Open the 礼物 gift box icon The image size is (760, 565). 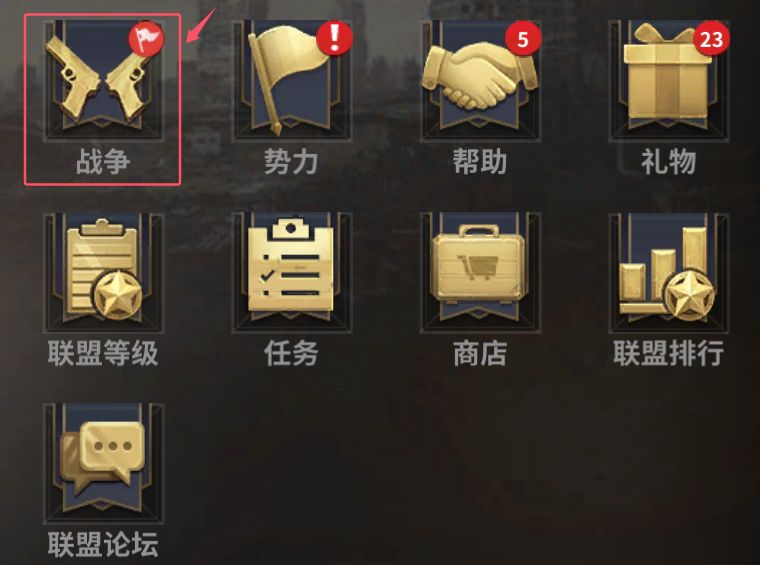pos(669,80)
